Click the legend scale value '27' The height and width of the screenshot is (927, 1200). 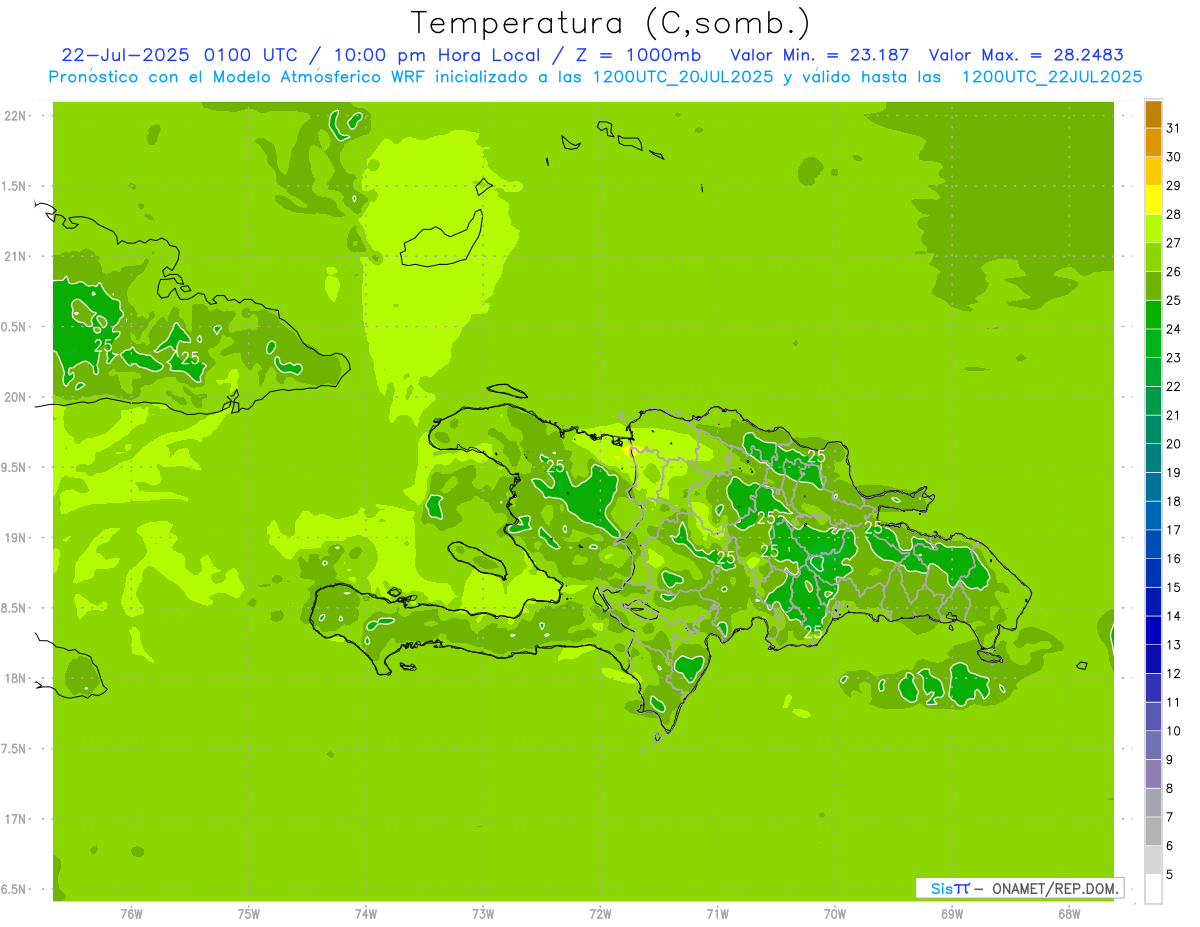1174,243
